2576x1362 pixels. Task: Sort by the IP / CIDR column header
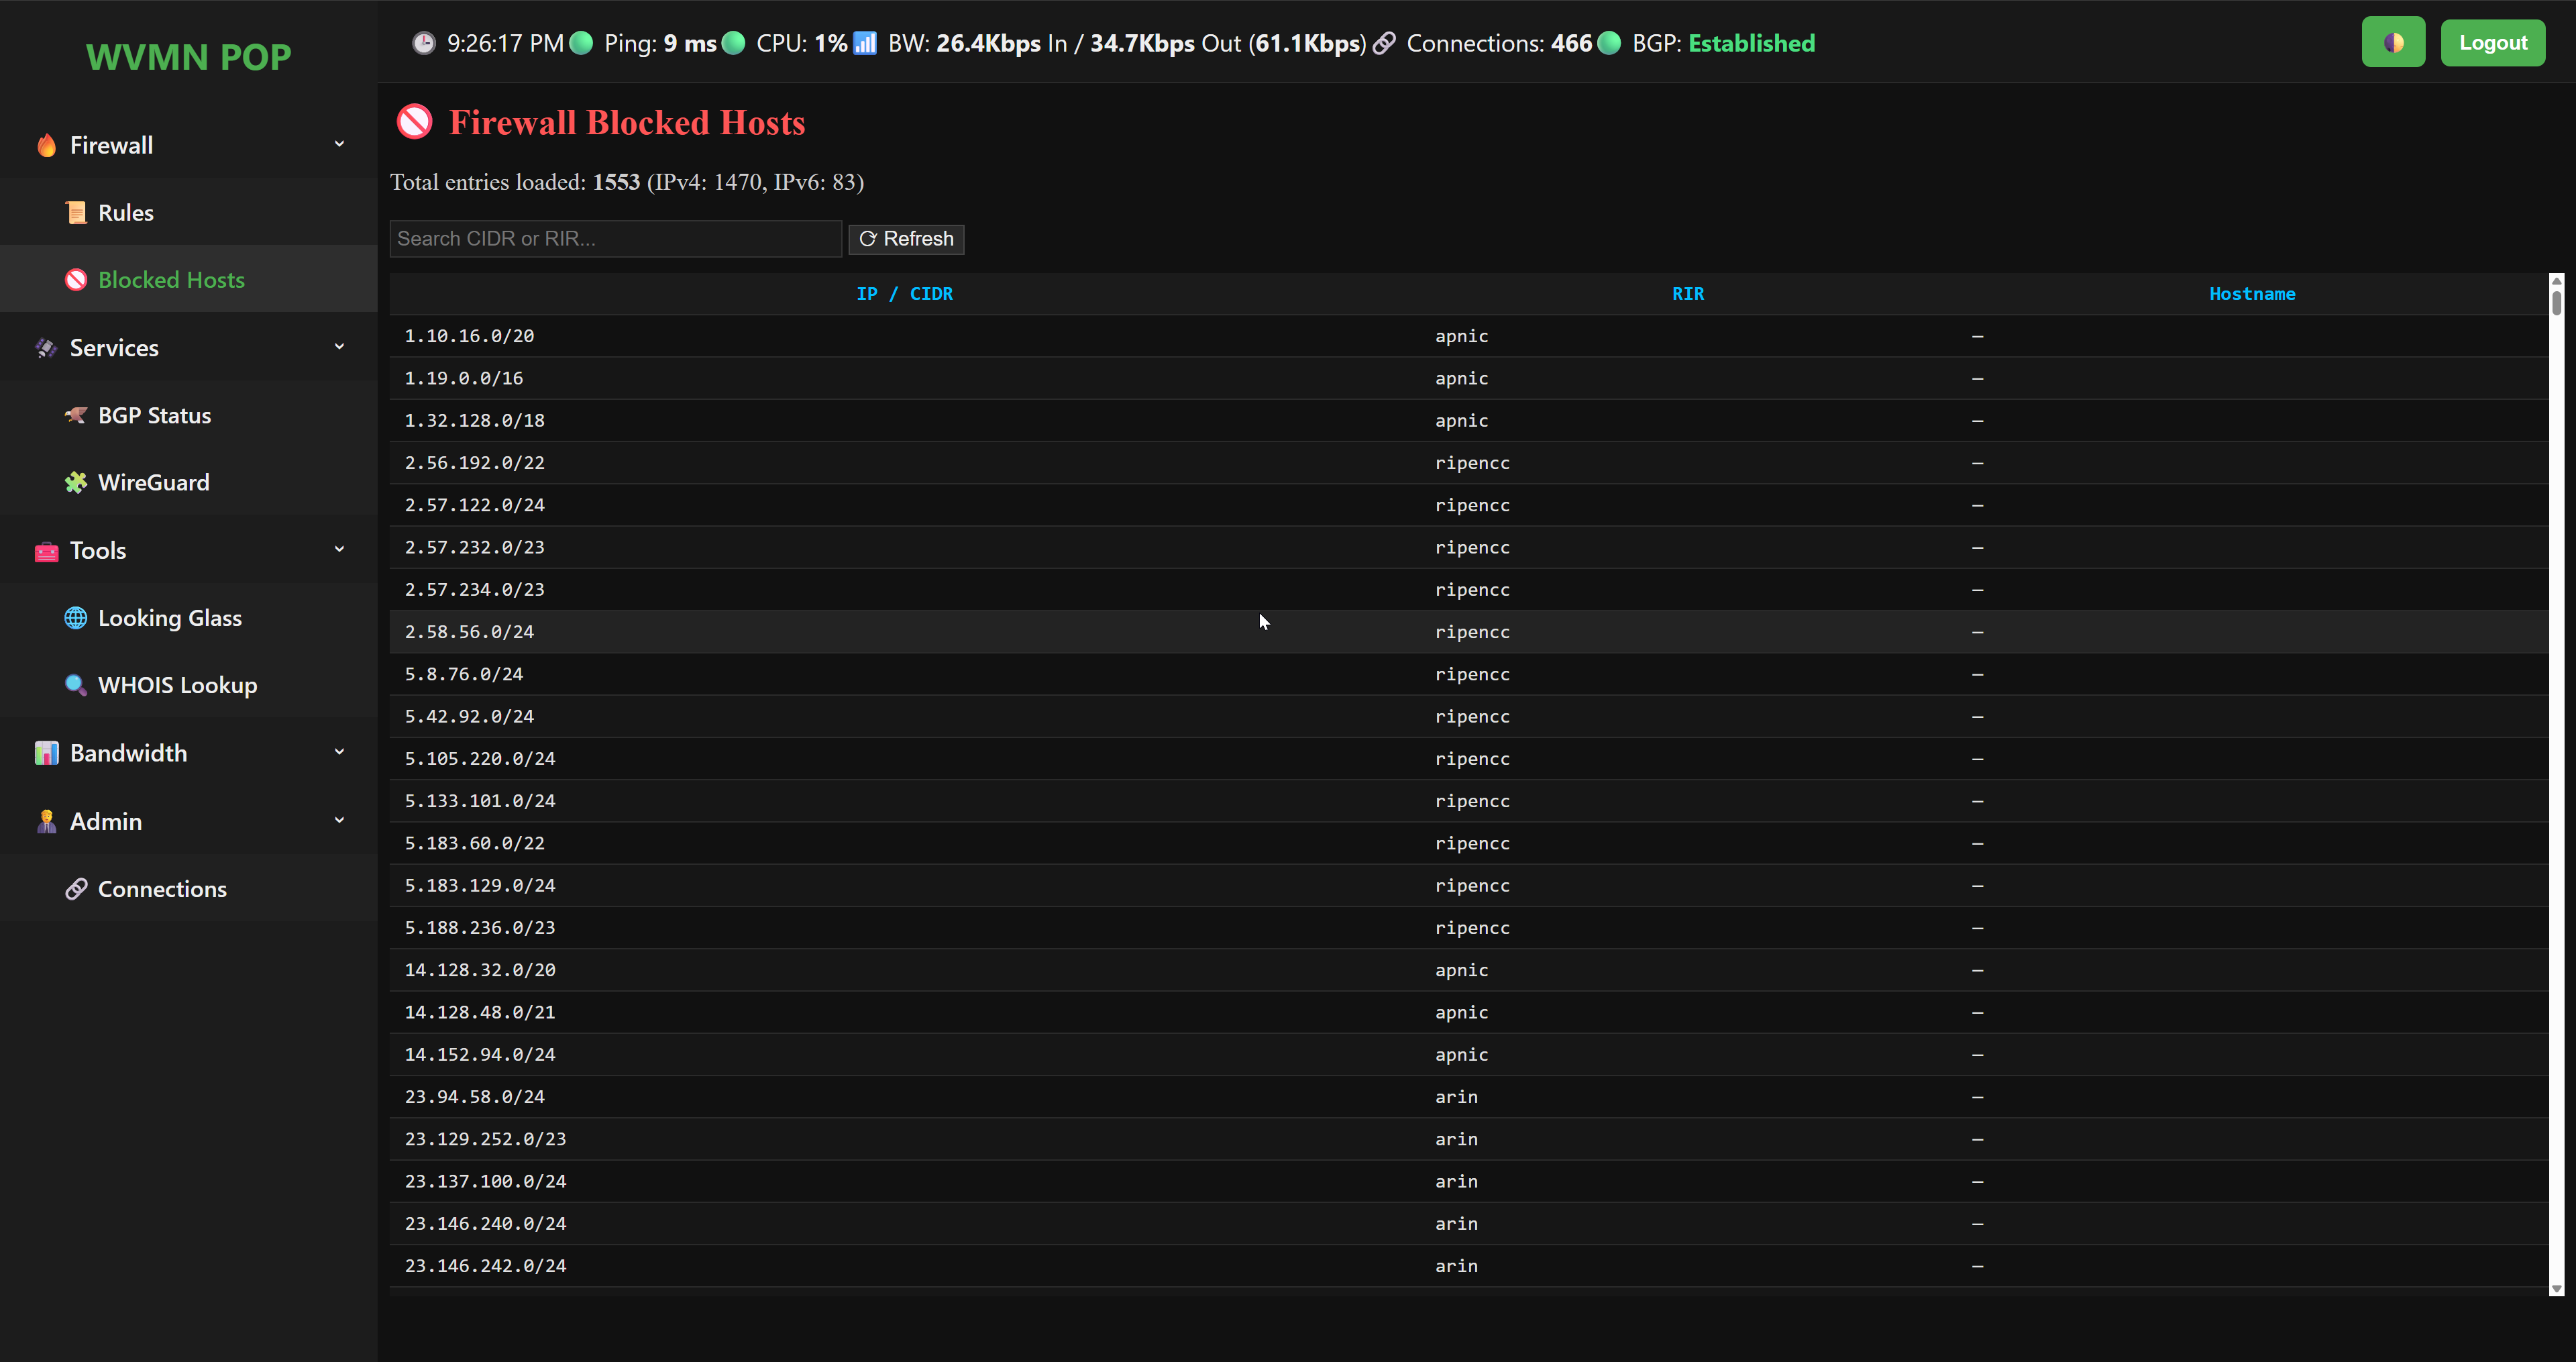coord(904,294)
